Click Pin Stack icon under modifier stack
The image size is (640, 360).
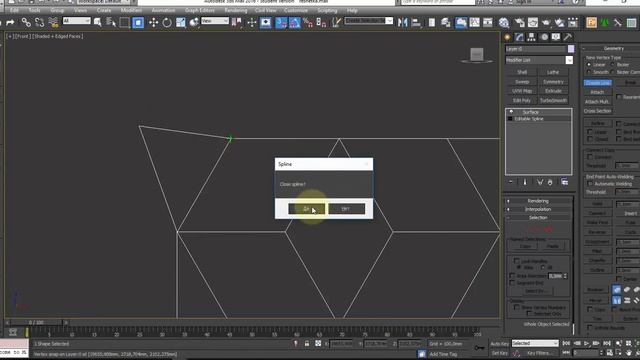511,182
